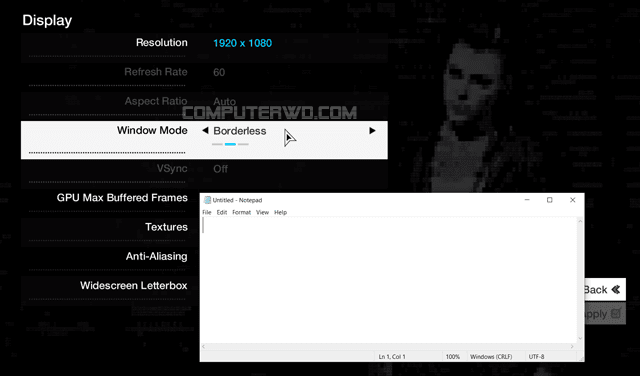The height and width of the screenshot is (376, 640).
Task: Click the Refresh Rate value 60
Action: [x=219, y=72]
